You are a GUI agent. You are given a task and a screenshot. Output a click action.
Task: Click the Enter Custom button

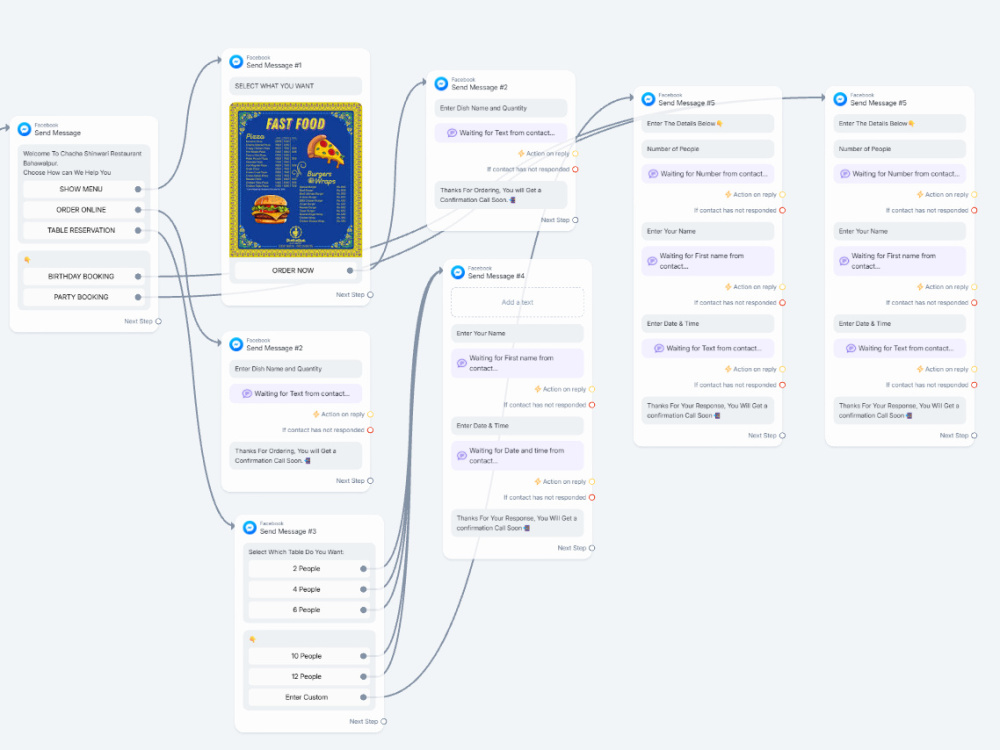point(309,698)
